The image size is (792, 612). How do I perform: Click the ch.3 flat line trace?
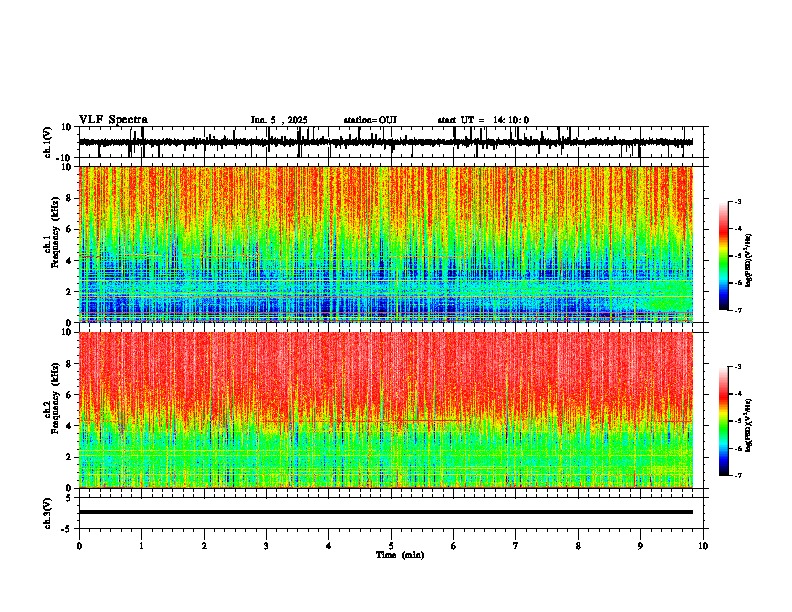coord(386,512)
